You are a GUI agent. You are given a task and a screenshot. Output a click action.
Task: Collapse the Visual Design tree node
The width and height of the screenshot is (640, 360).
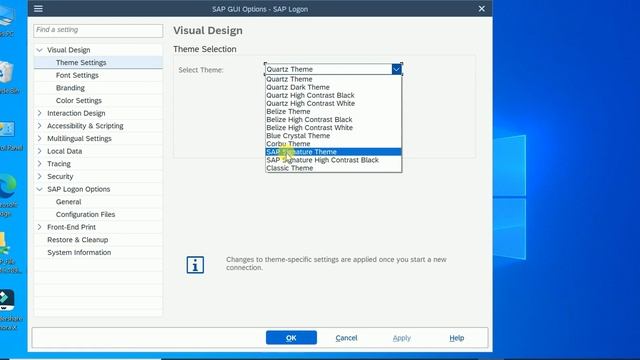pyautogui.click(x=39, y=50)
